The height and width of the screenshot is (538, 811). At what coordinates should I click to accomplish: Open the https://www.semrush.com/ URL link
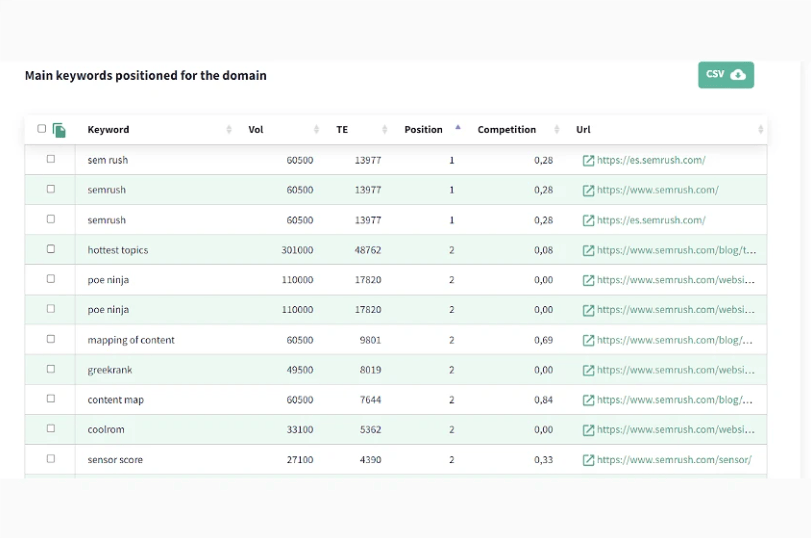pyautogui.click(x=657, y=190)
